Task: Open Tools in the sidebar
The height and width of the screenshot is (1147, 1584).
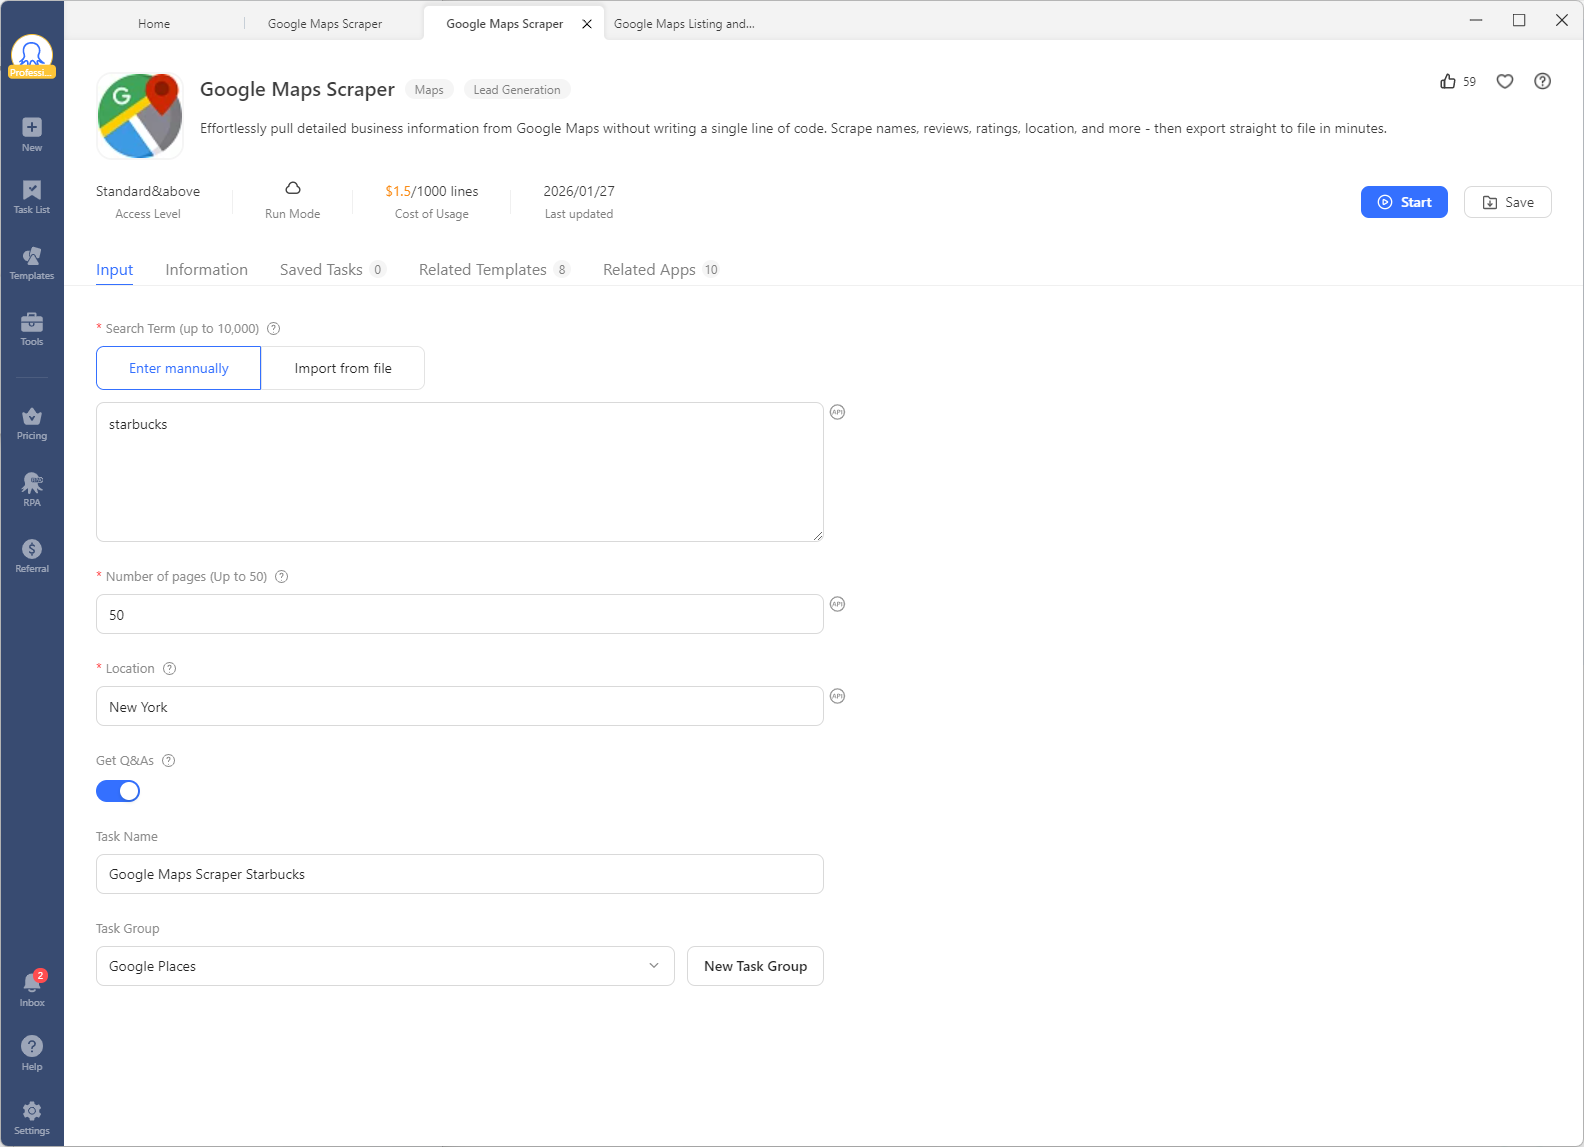Action: [x=32, y=329]
